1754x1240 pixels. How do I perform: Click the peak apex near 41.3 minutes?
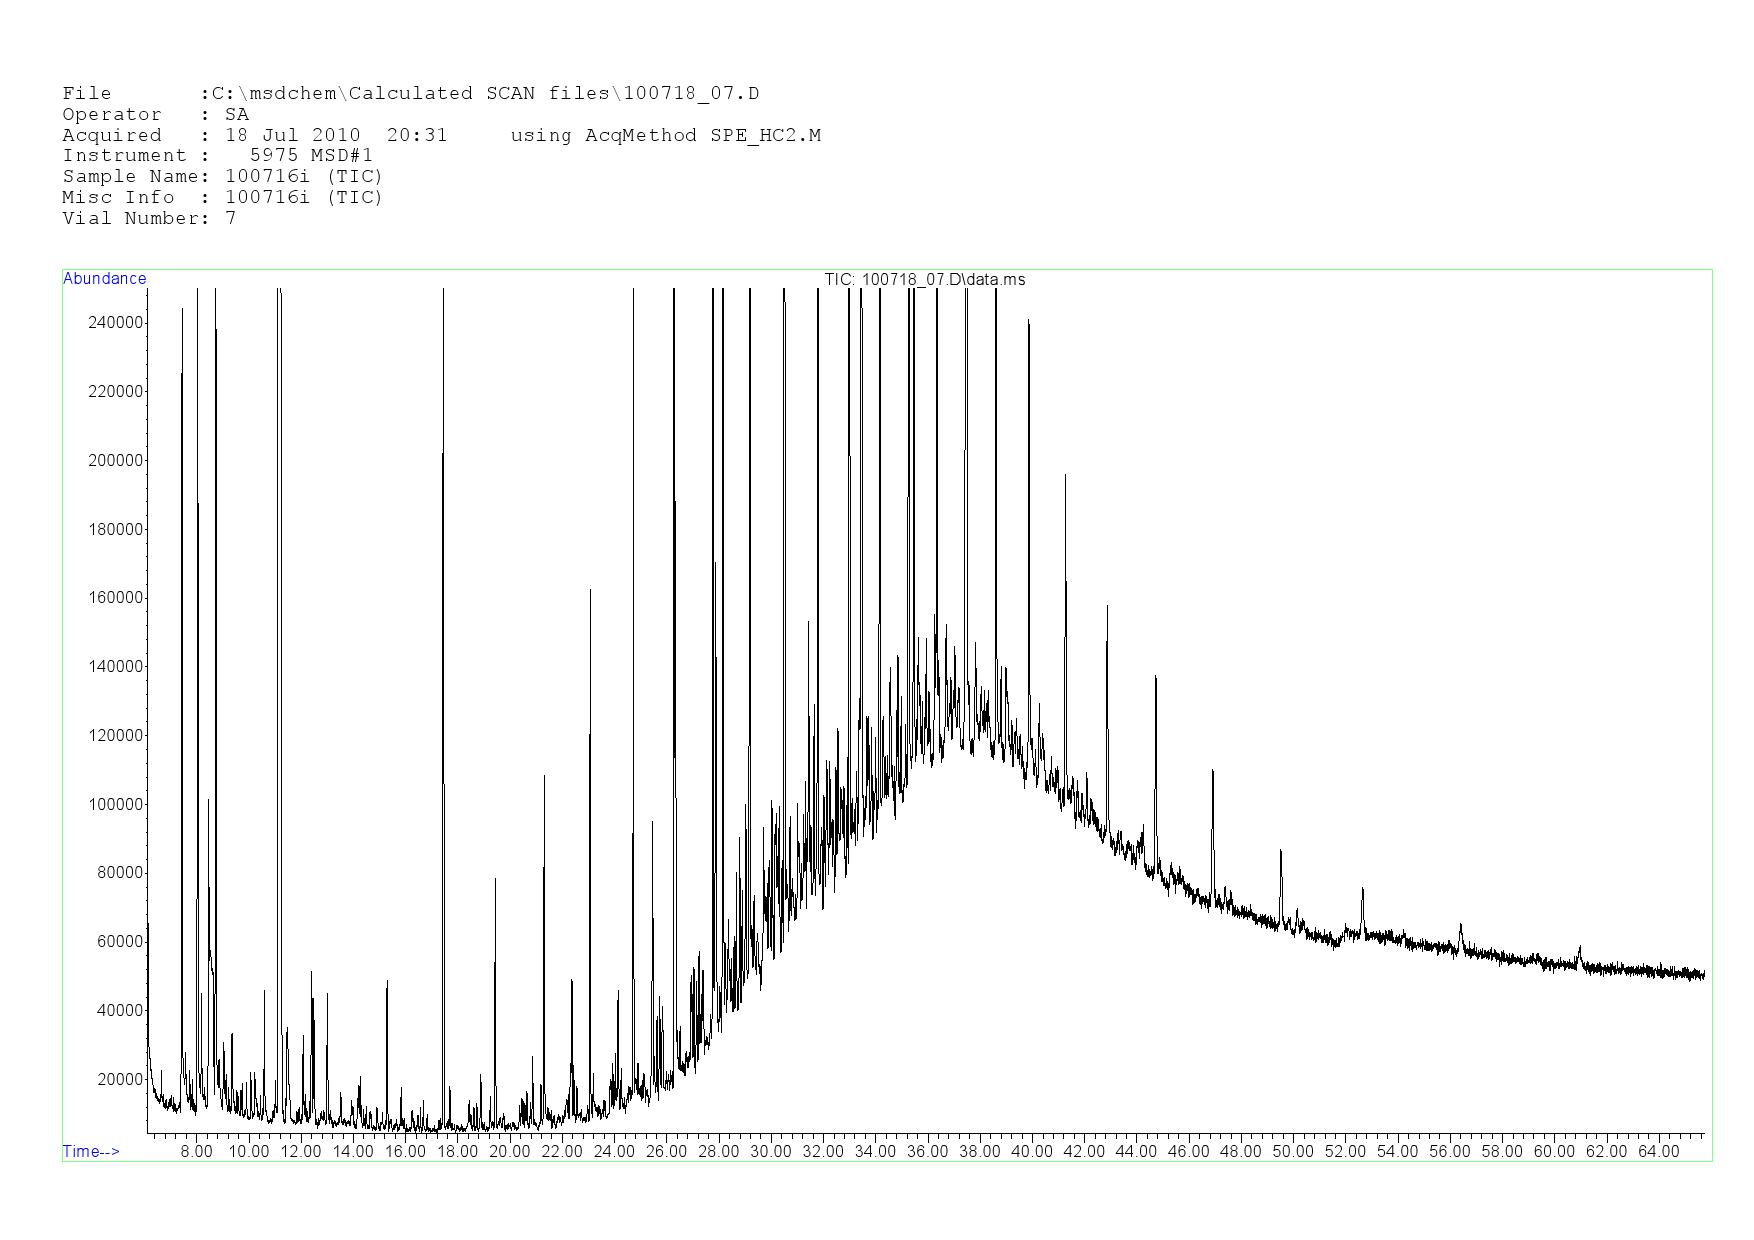coord(1065,476)
